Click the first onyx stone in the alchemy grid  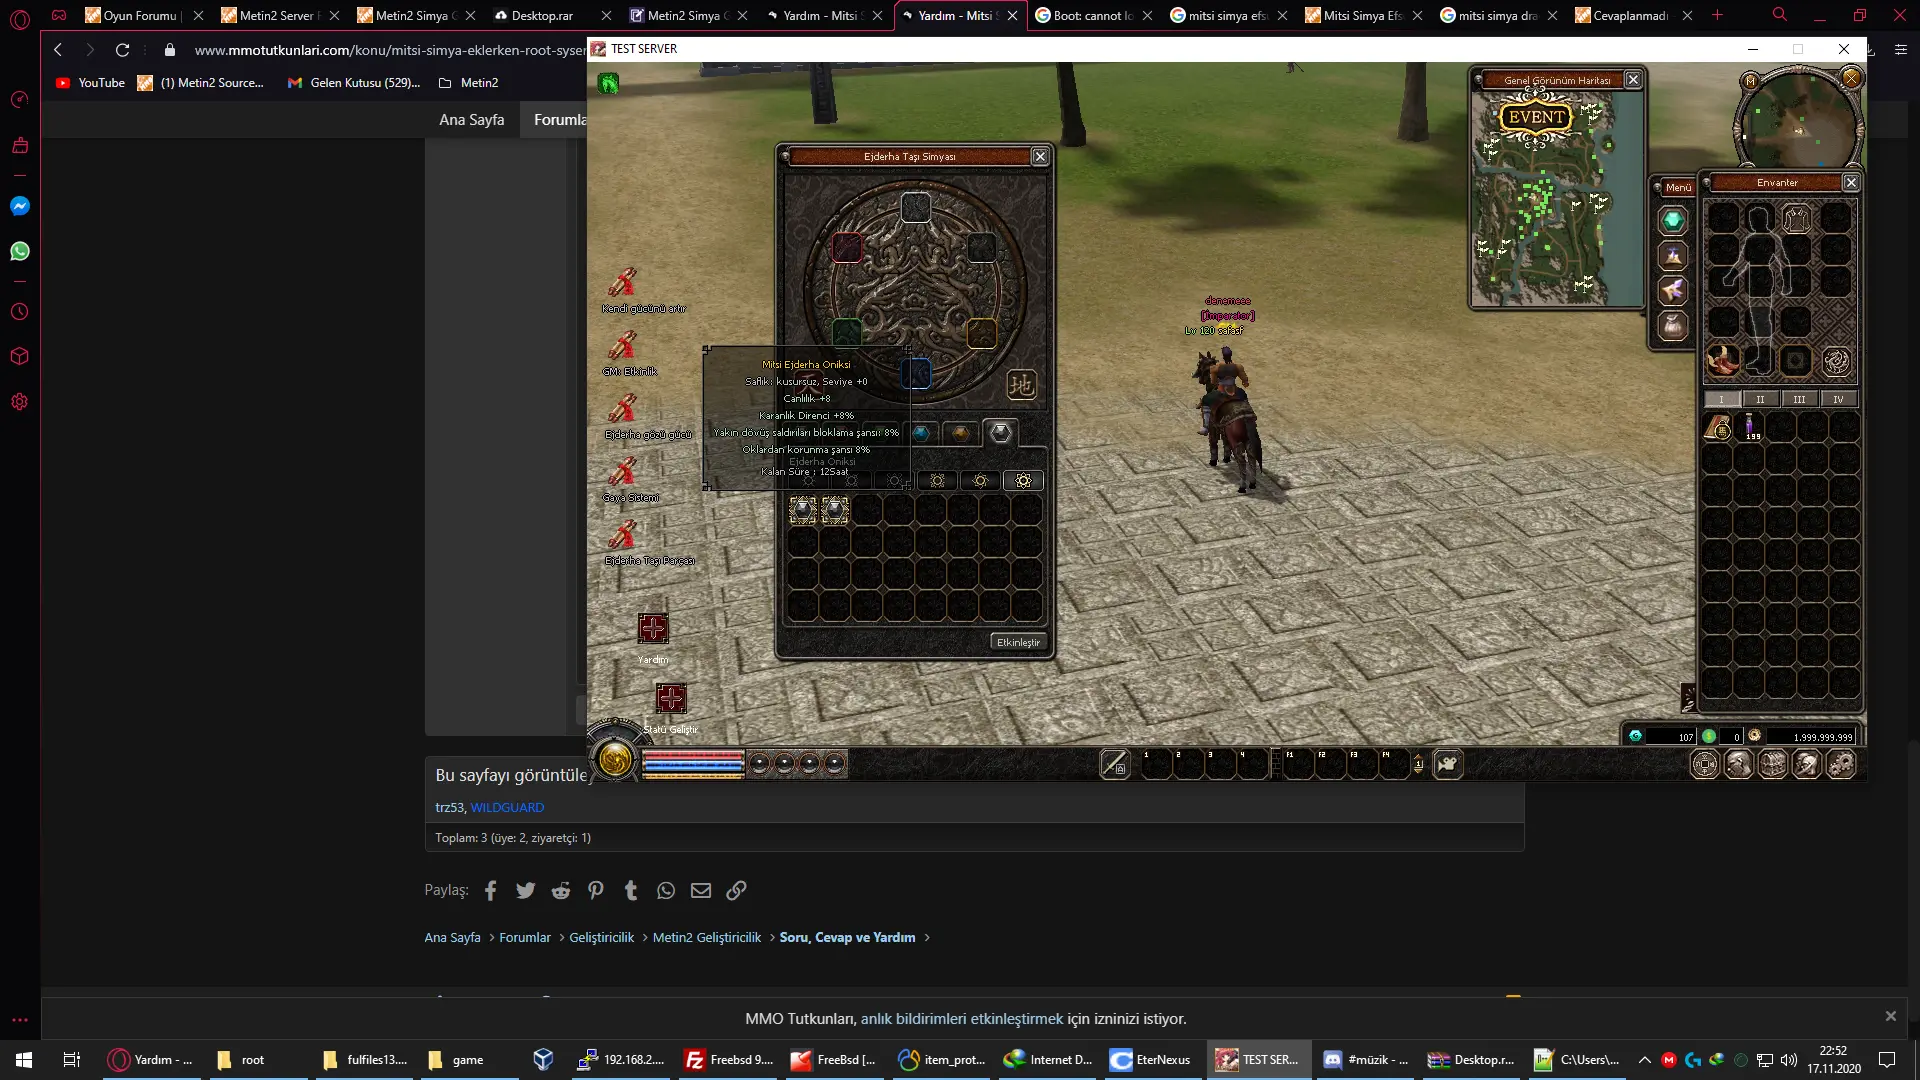tap(803, 511)
